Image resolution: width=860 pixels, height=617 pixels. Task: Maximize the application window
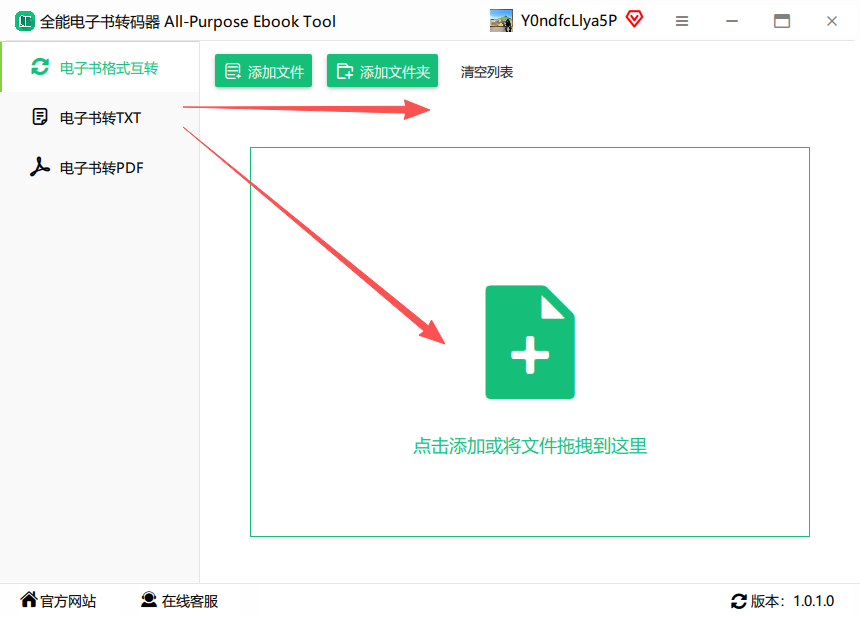(782, 21)
